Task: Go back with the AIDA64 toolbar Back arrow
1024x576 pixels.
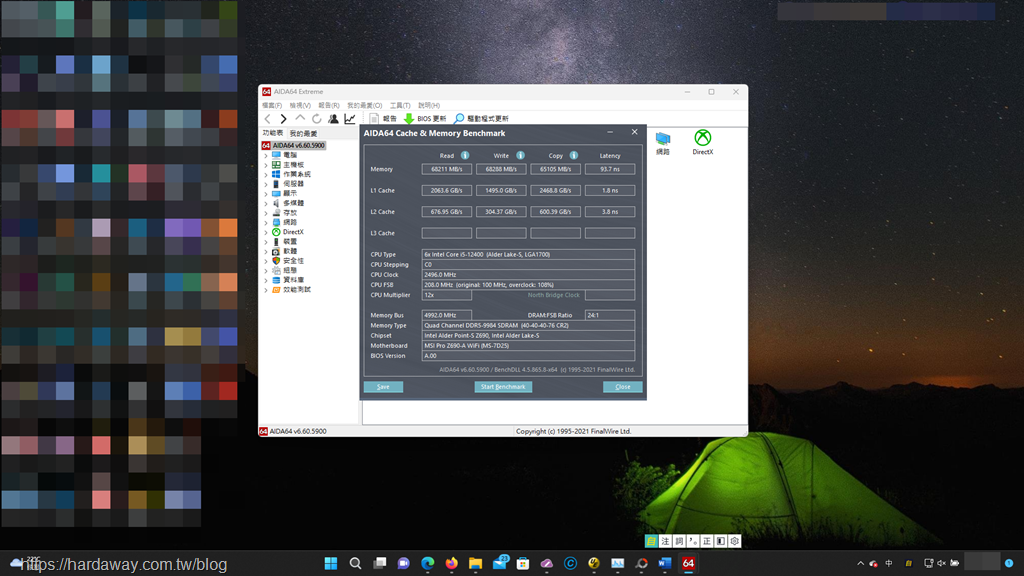Action: pos(268,118)
